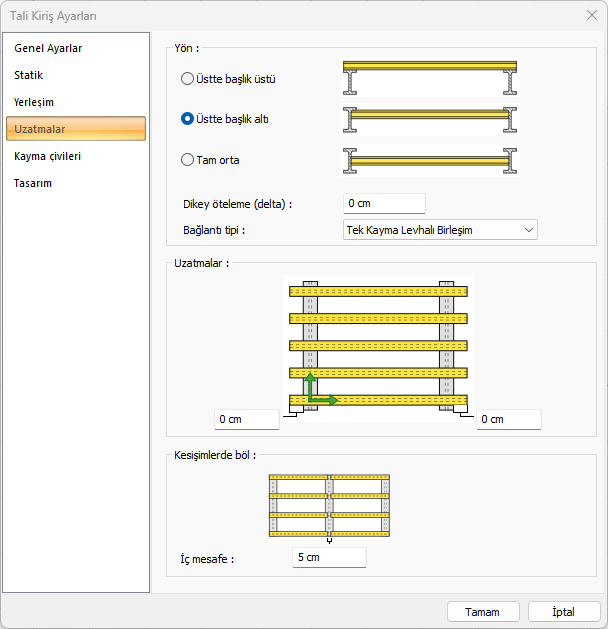Open the Kayma çivileri section
Screen dimensions: 608x629
click(x=48, y=156)
